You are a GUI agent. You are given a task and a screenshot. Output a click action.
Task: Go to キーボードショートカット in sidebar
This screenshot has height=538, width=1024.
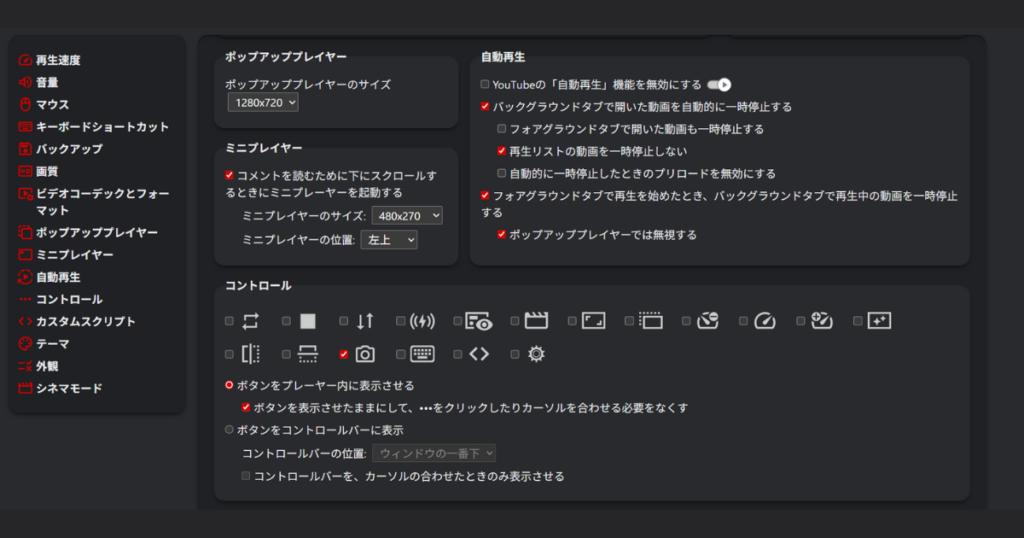click(102, 127)
